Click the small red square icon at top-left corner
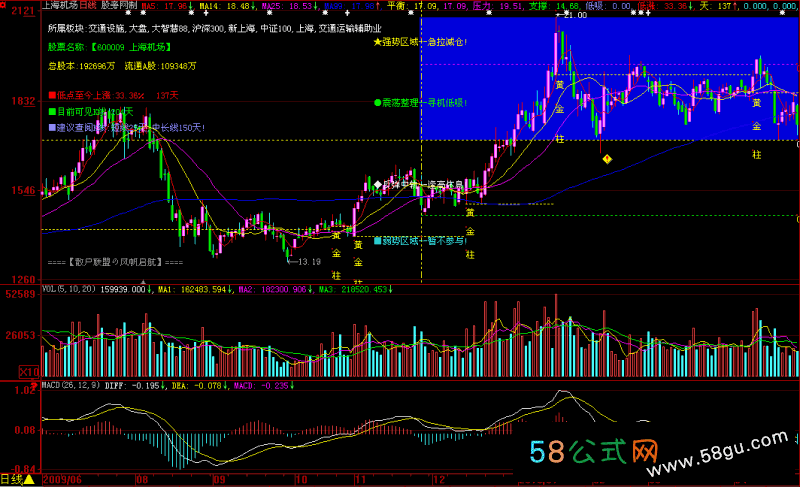Image resolution: width=800 pixels, height=487 pixels. (3, 5)
